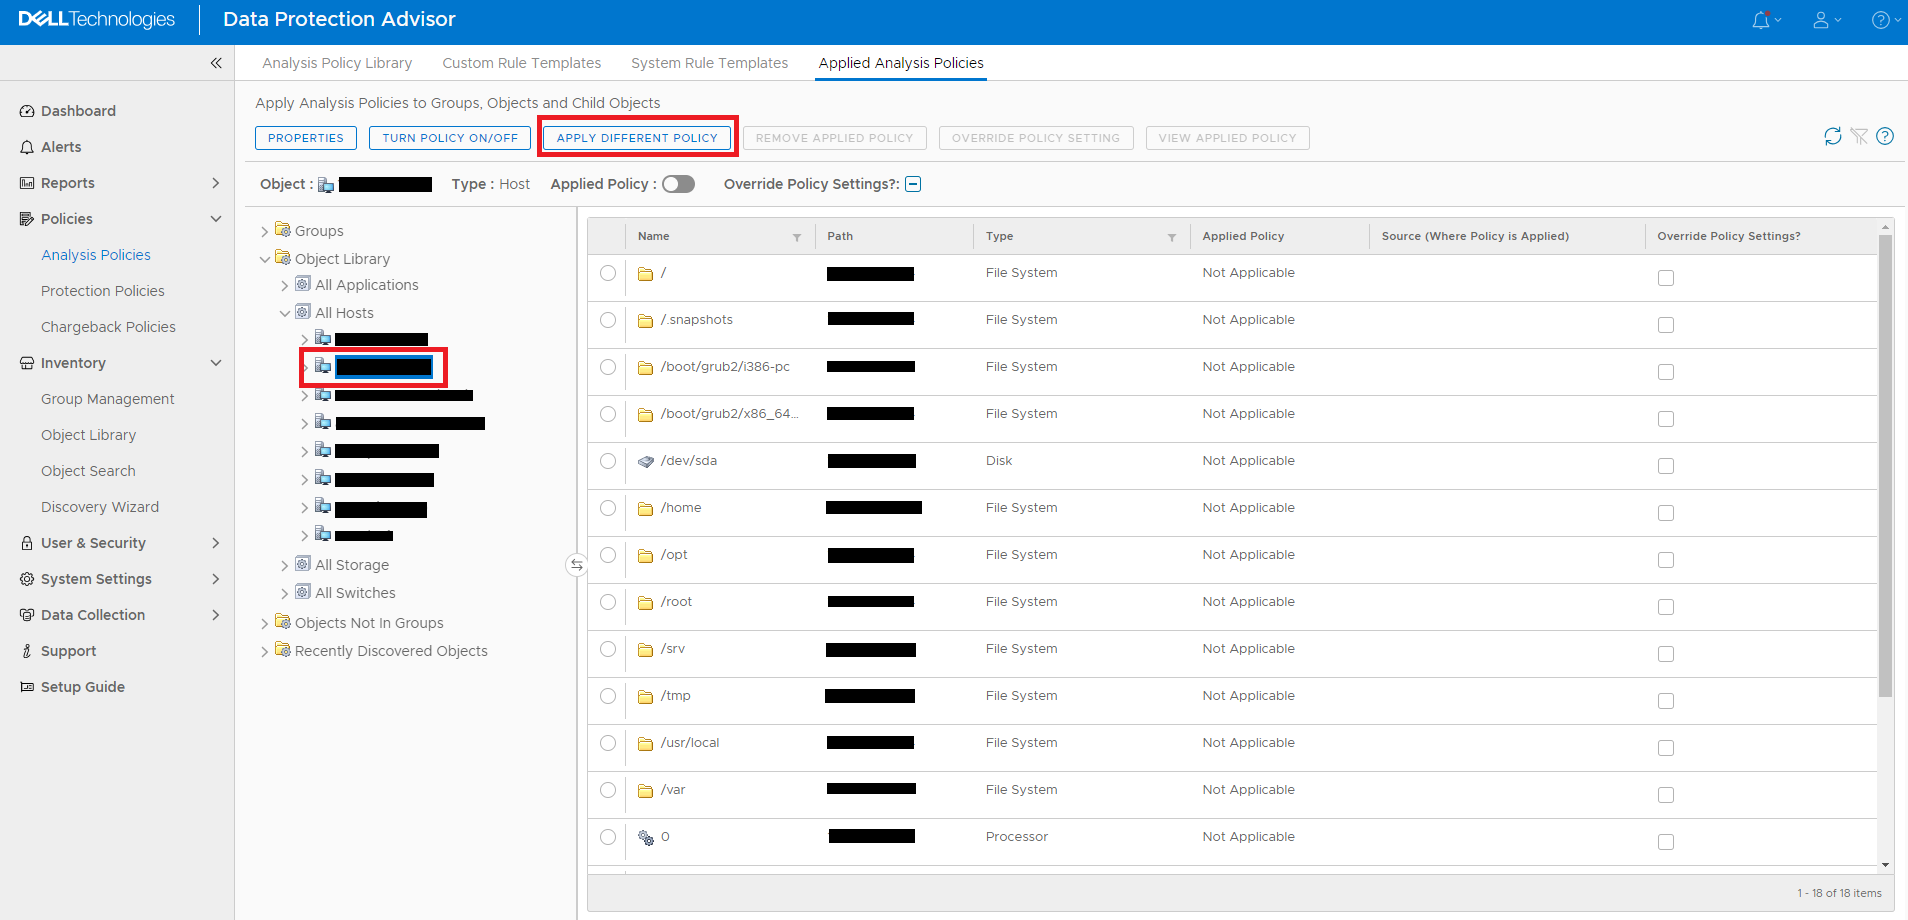This screenshot has width=1908, height=920.
Task: Open the notifications bell icon
Action: coord(1761,20)
